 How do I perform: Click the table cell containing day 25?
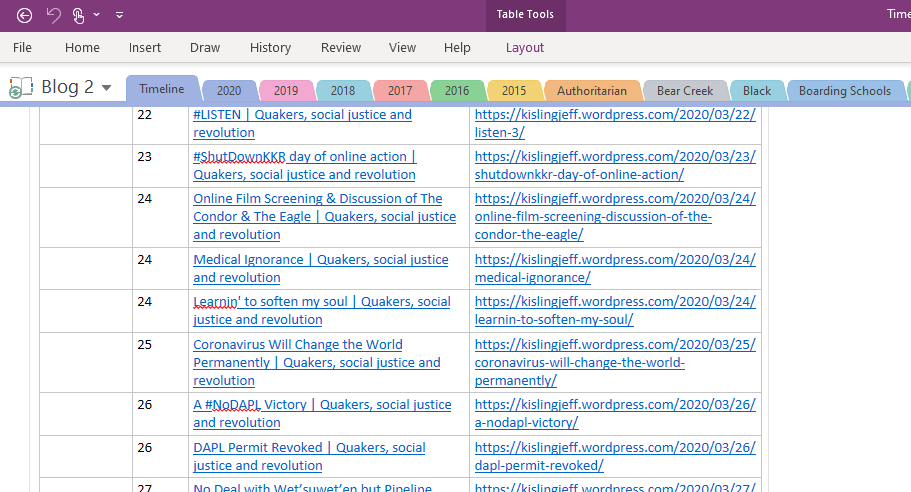[x=145, y=345]
